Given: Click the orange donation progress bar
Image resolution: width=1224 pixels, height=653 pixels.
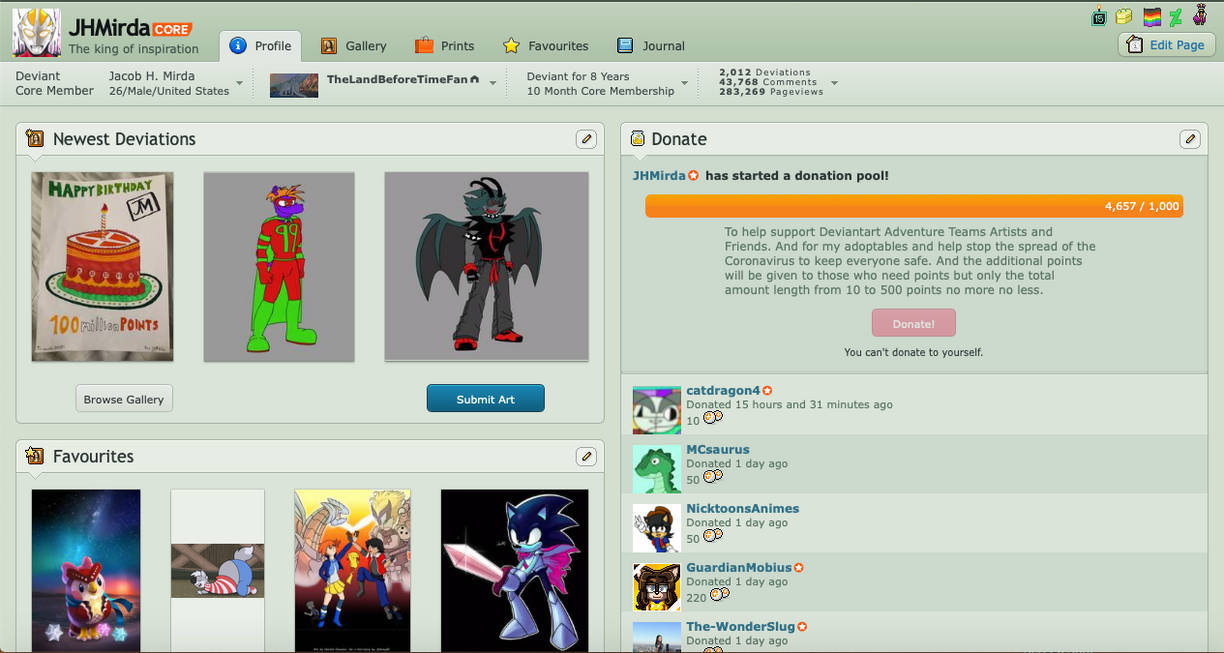Looking at the screenshot, I should pyautogui.click(x=914, y=206).
